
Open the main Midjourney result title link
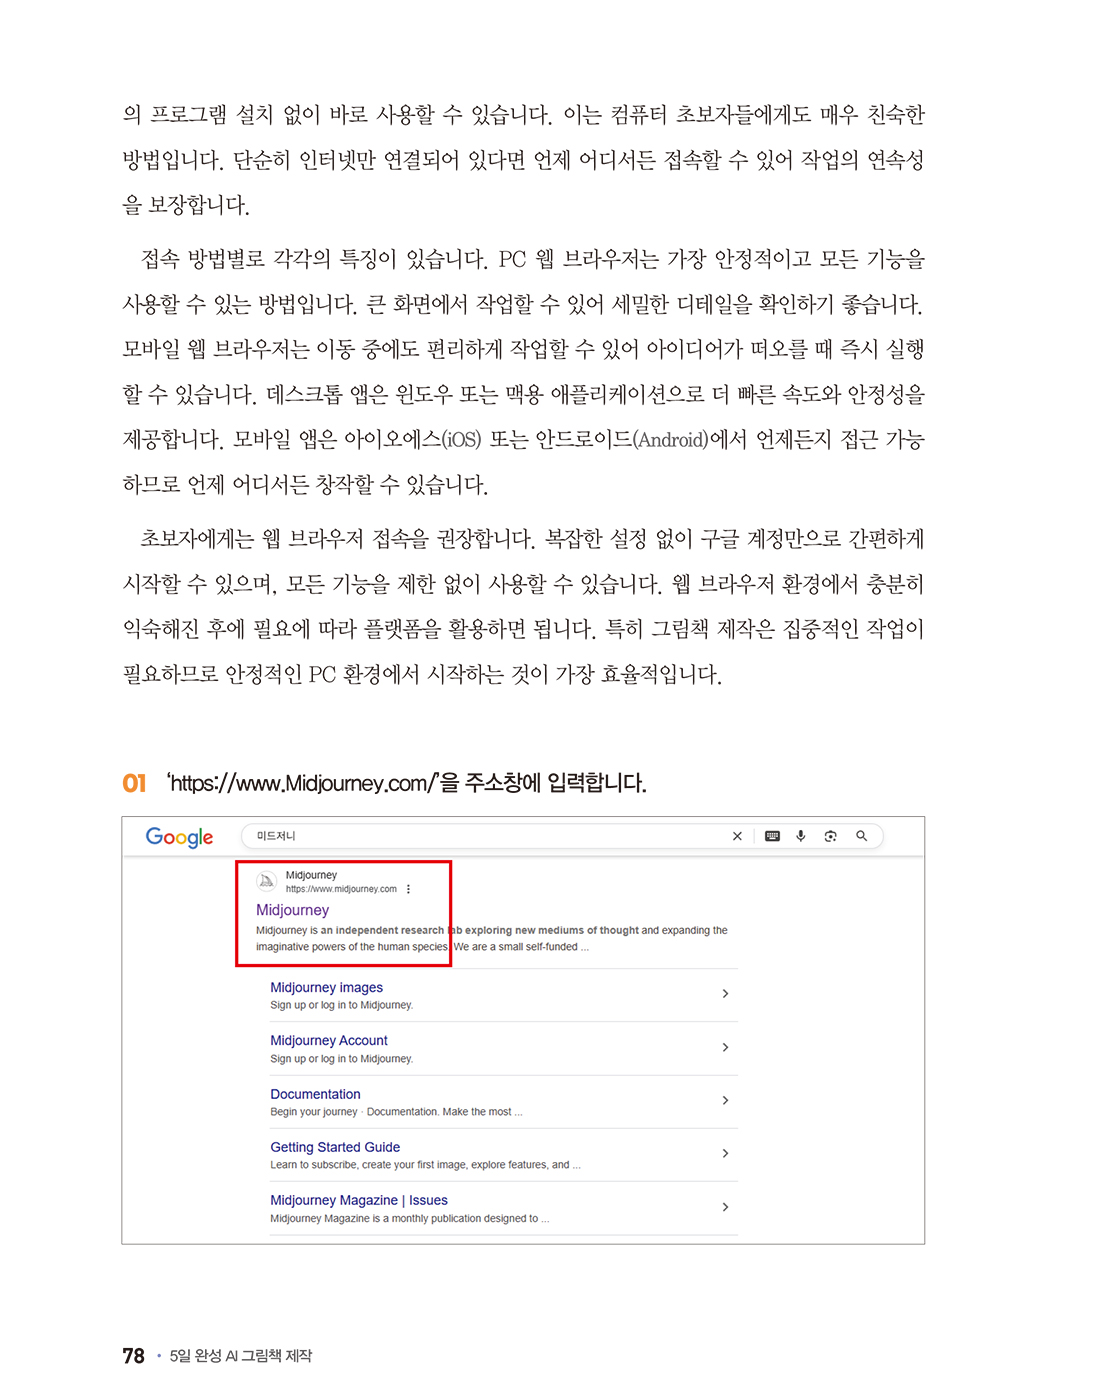pyautogui.click(x=292, y=910)
